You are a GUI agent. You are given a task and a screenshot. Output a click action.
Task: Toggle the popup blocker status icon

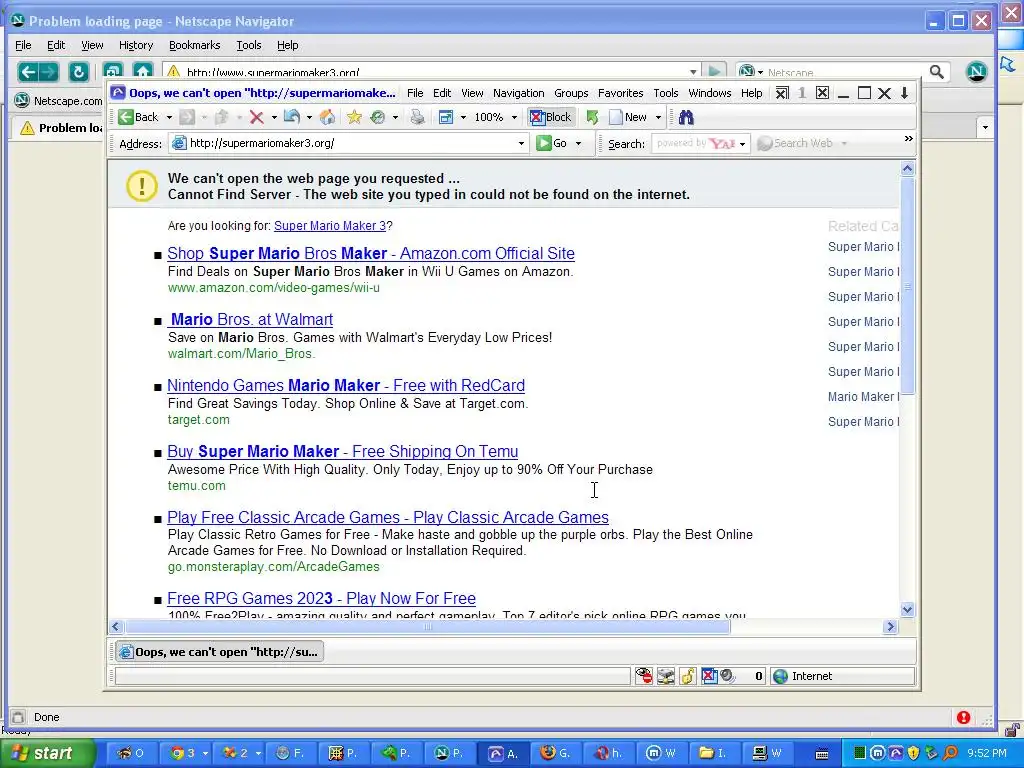[709, 676]
